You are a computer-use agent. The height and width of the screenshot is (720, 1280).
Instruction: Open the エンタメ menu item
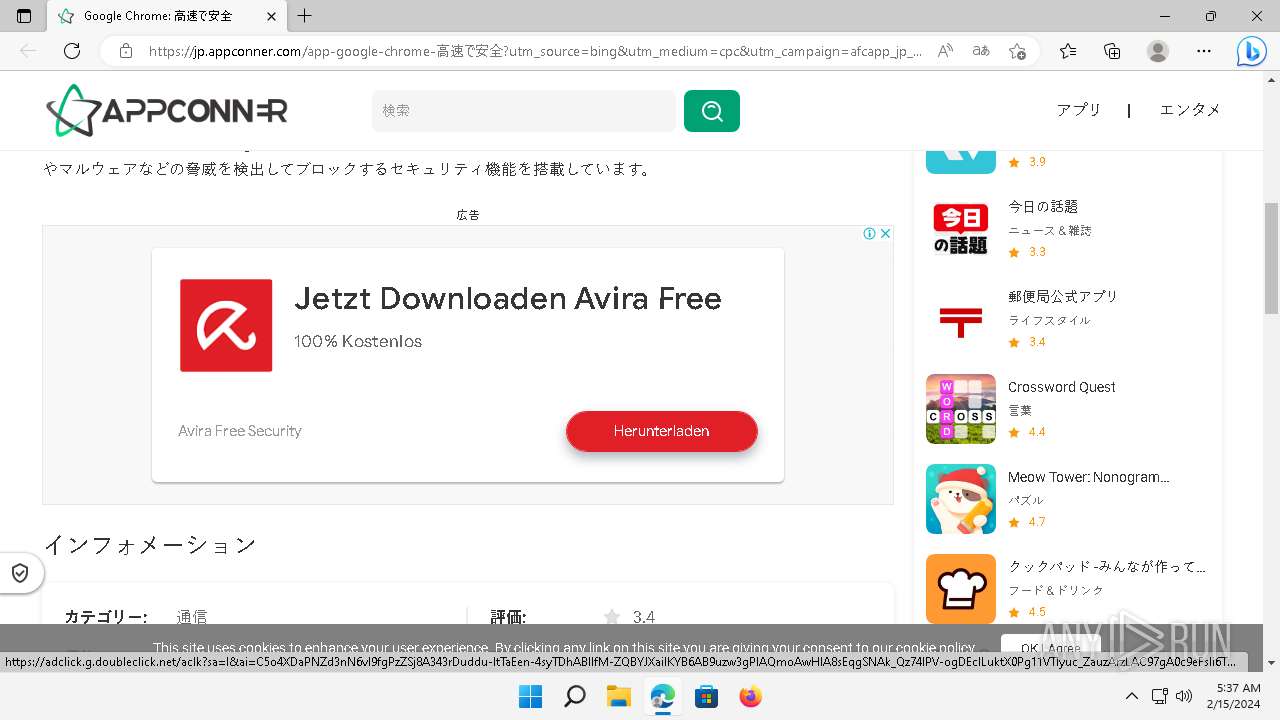1190,110
